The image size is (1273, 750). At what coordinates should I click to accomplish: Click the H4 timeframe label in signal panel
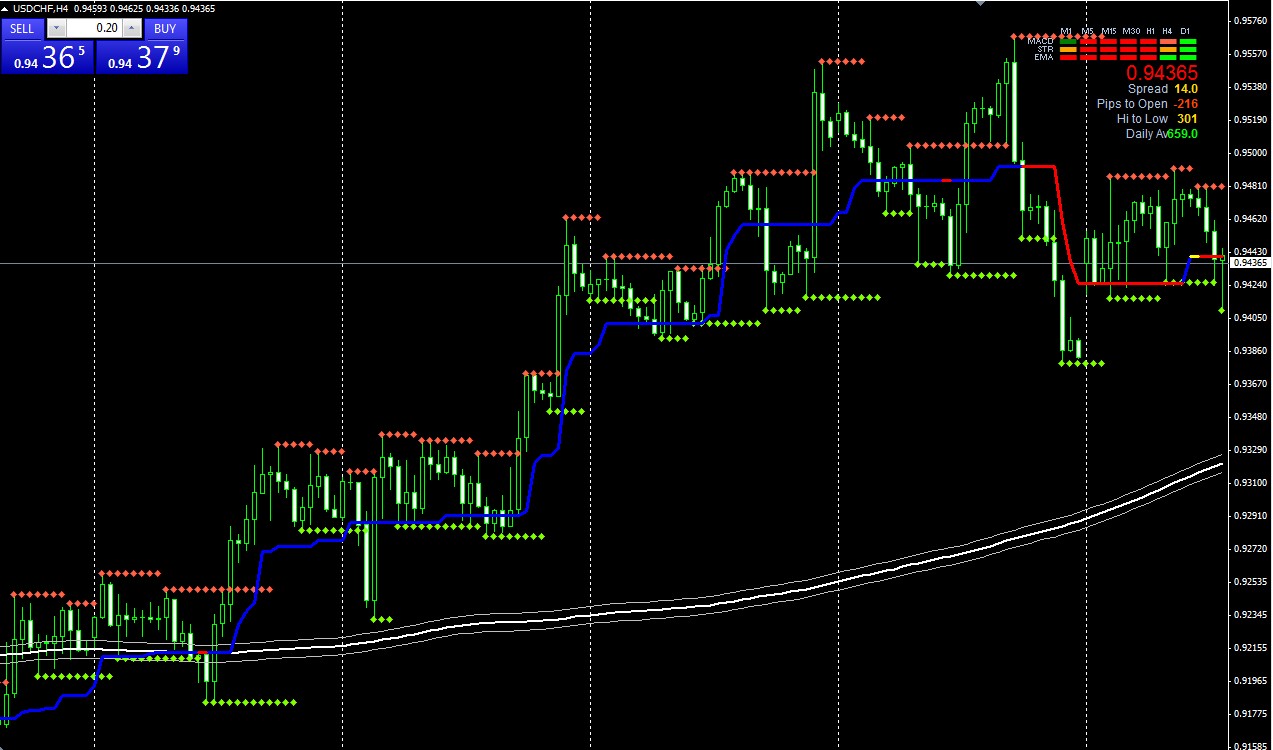[1167, 31]
